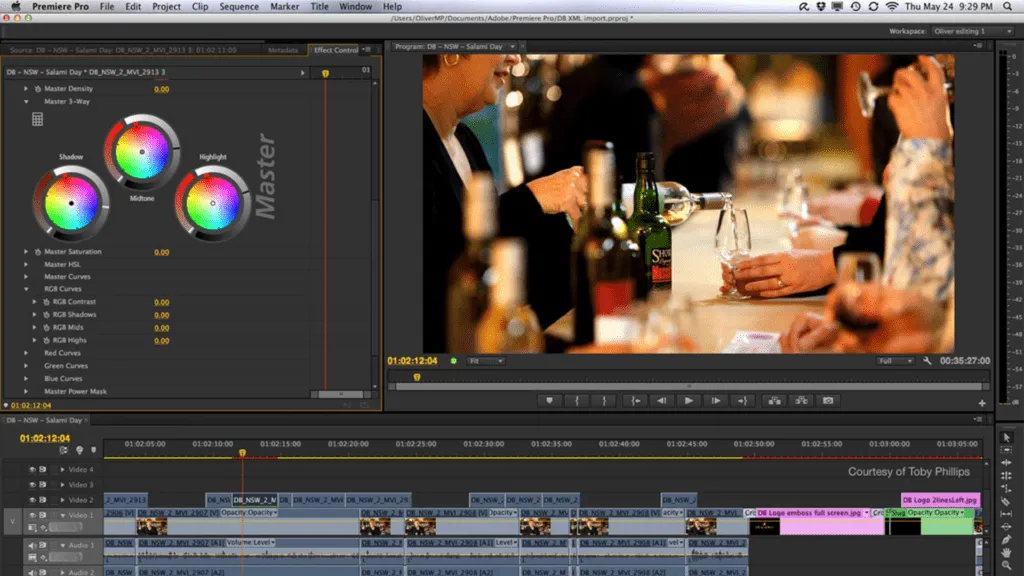Expand the Master HSL section
The width and height of the screenshot is (1024, 576).
[x=26, y=264]
